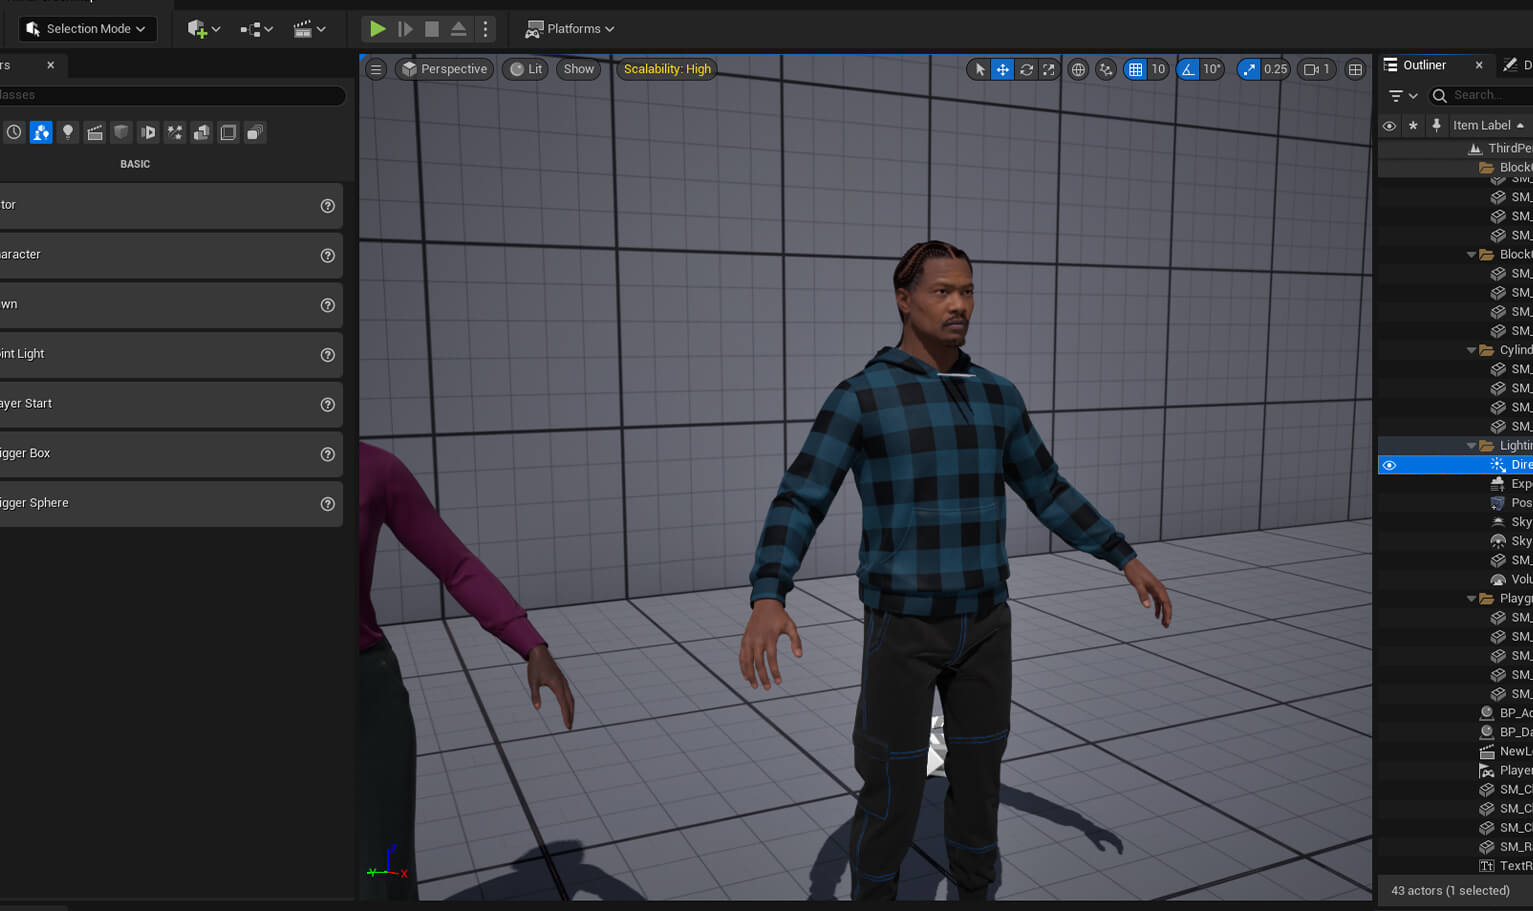Toggle grid snapping on or off
Viewport: 1533px width, 911px height.
pyautogui.click(x=1135, y=69)
